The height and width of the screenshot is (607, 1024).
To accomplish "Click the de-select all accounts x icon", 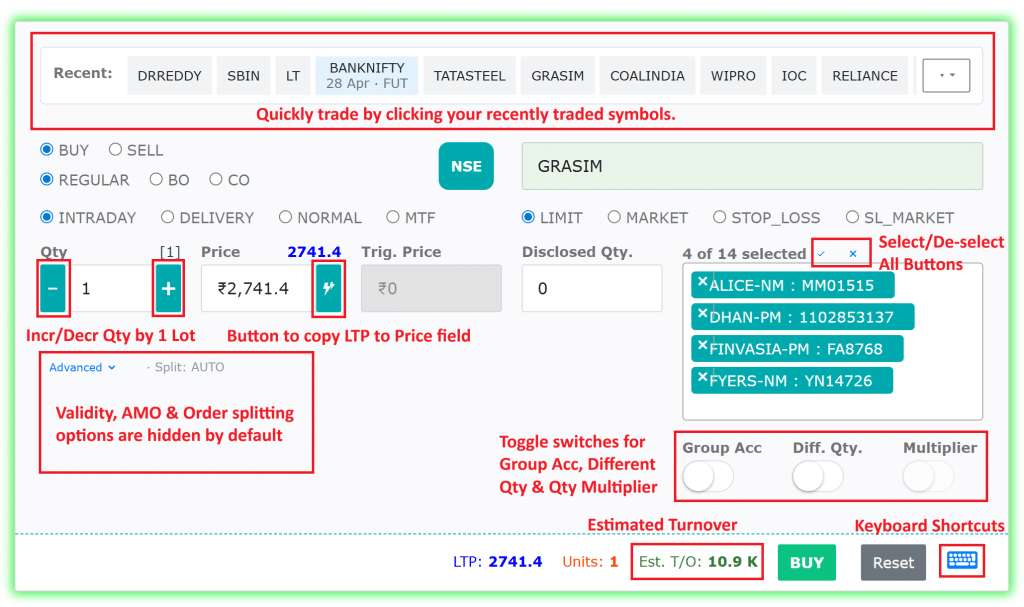I will (852, 254).
